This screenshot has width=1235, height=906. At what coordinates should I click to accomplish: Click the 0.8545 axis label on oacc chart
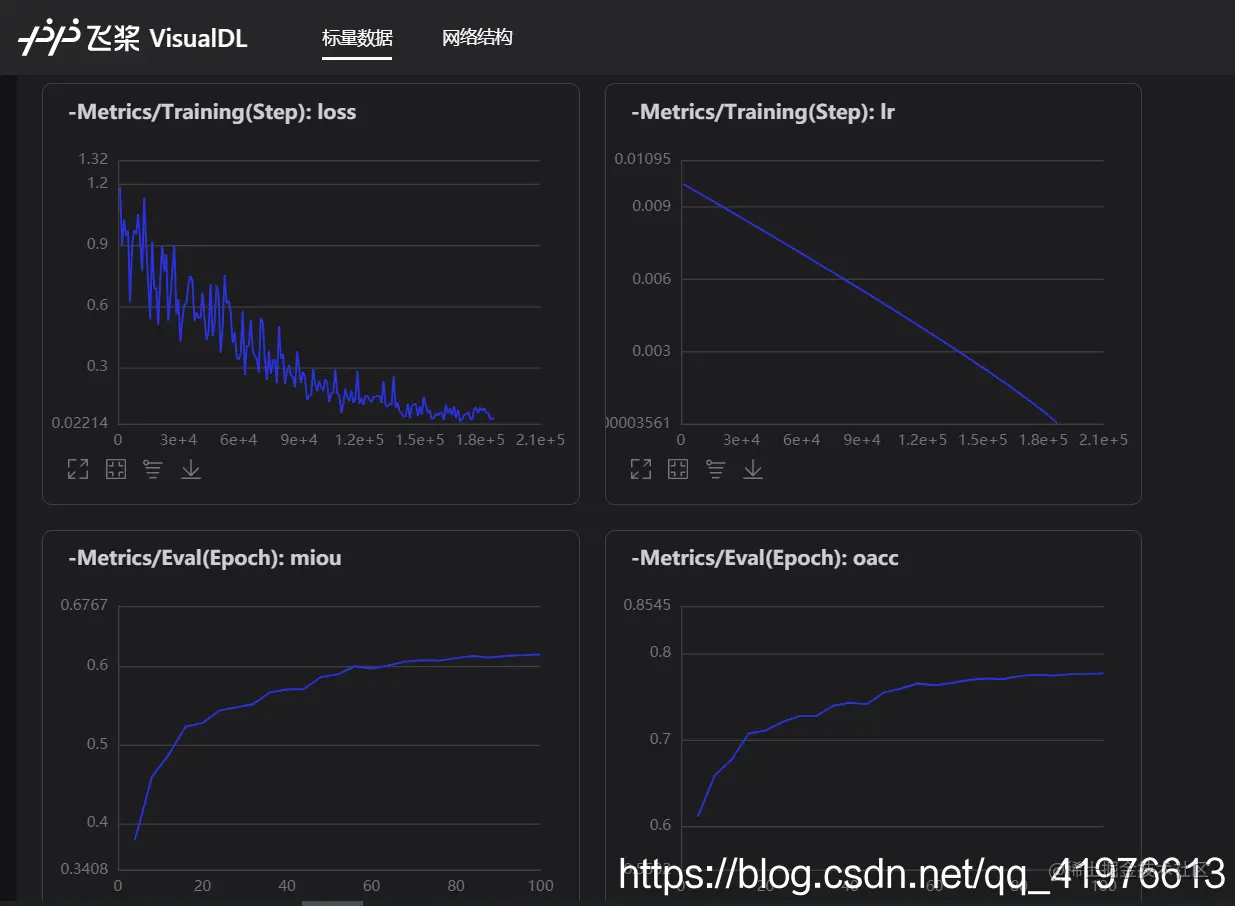(648, 605)
